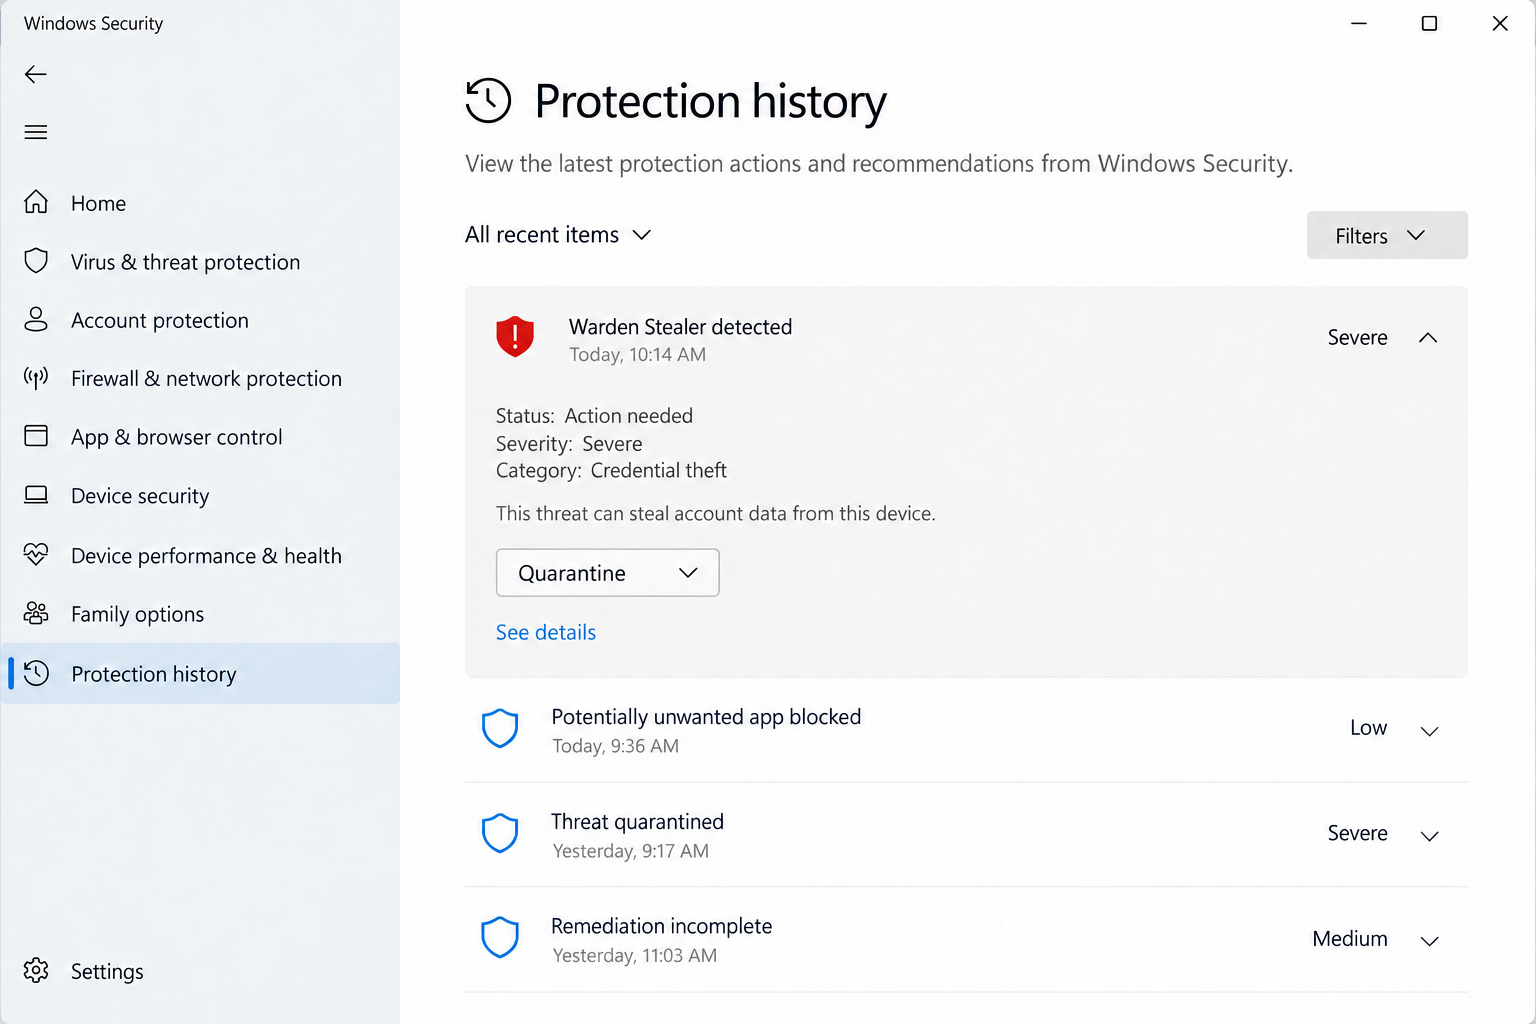
Task: Open the hamburger navigation menu
Action: [x=36, y=132]
